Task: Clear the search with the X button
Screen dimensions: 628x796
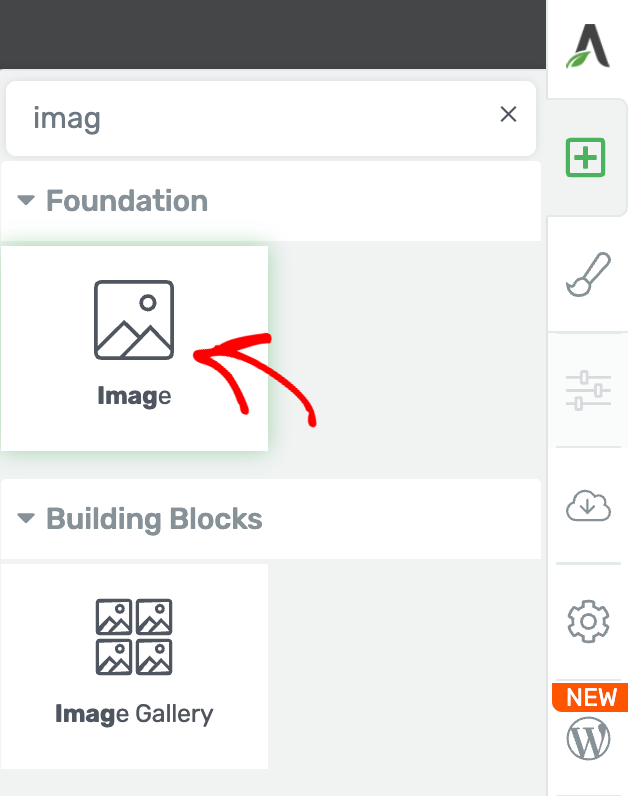Action: tap(508, 114)
